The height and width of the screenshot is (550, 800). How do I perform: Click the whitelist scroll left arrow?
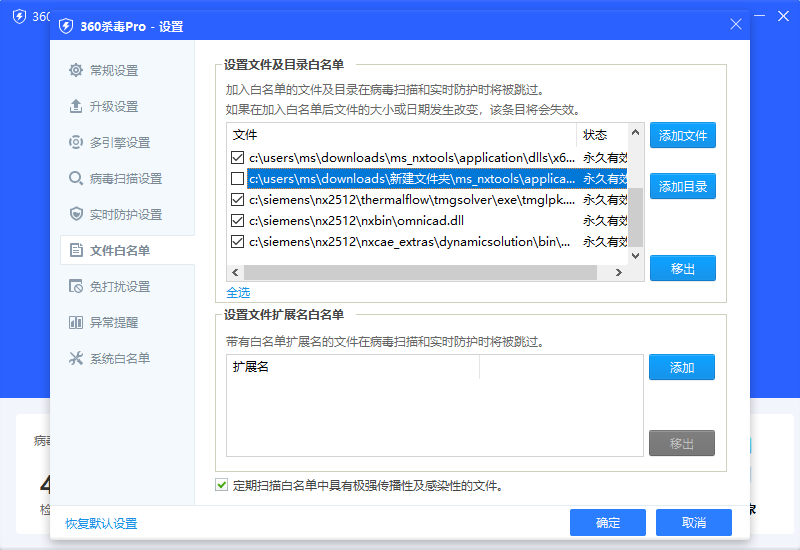[235, 272]
